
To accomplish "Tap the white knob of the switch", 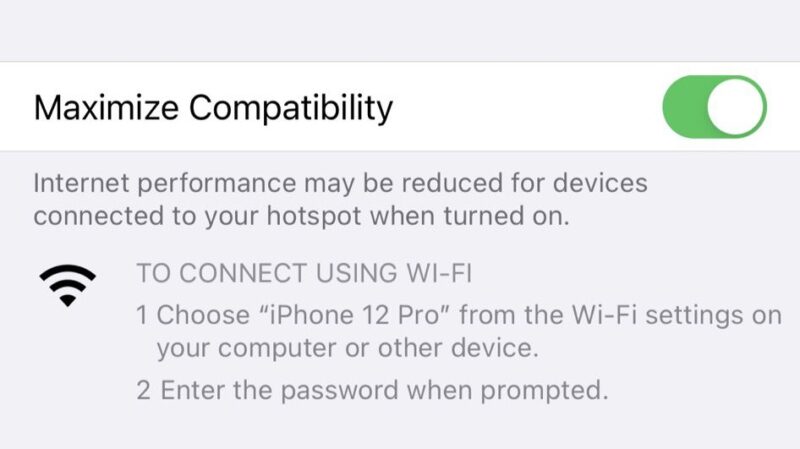I will click(x=735, y=107).
